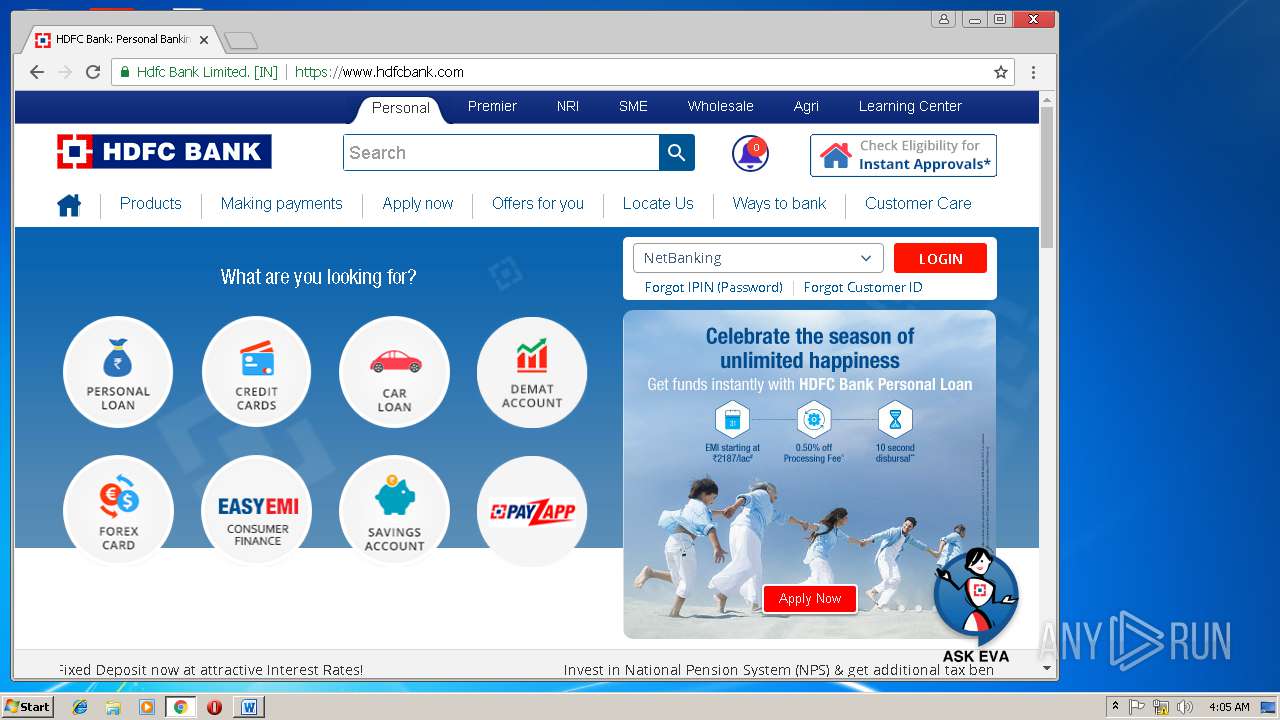Screen dimensions: 1280x720
Task: Open the PayZapp icon
Action: click(532, 511)
